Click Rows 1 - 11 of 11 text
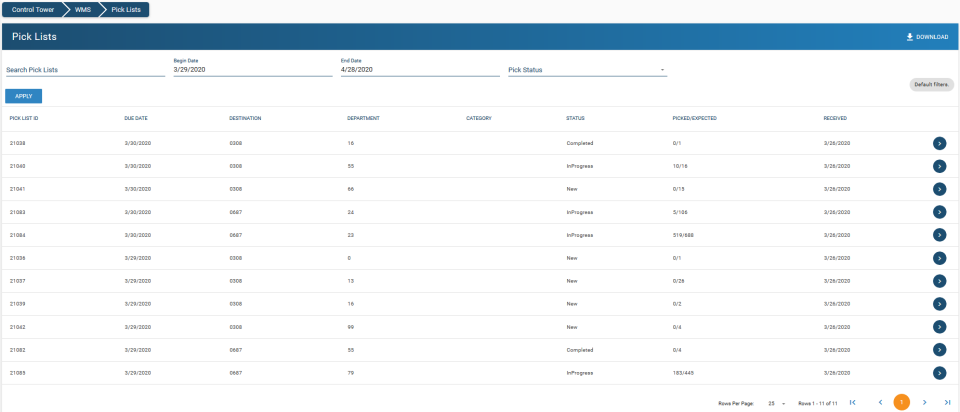Viewport: 960px width, 412px height. click(x=817, y=404)
